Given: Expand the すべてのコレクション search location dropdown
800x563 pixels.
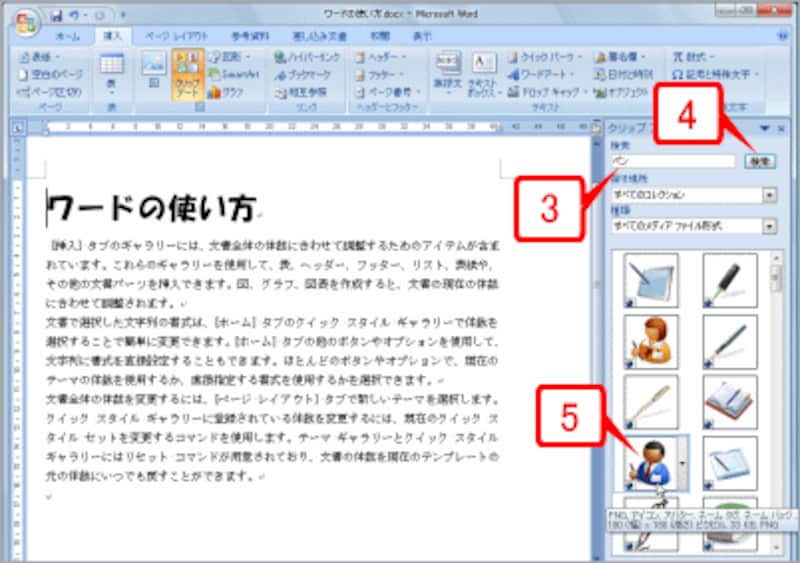Looking at the screenshot, I should click(769, 194).
